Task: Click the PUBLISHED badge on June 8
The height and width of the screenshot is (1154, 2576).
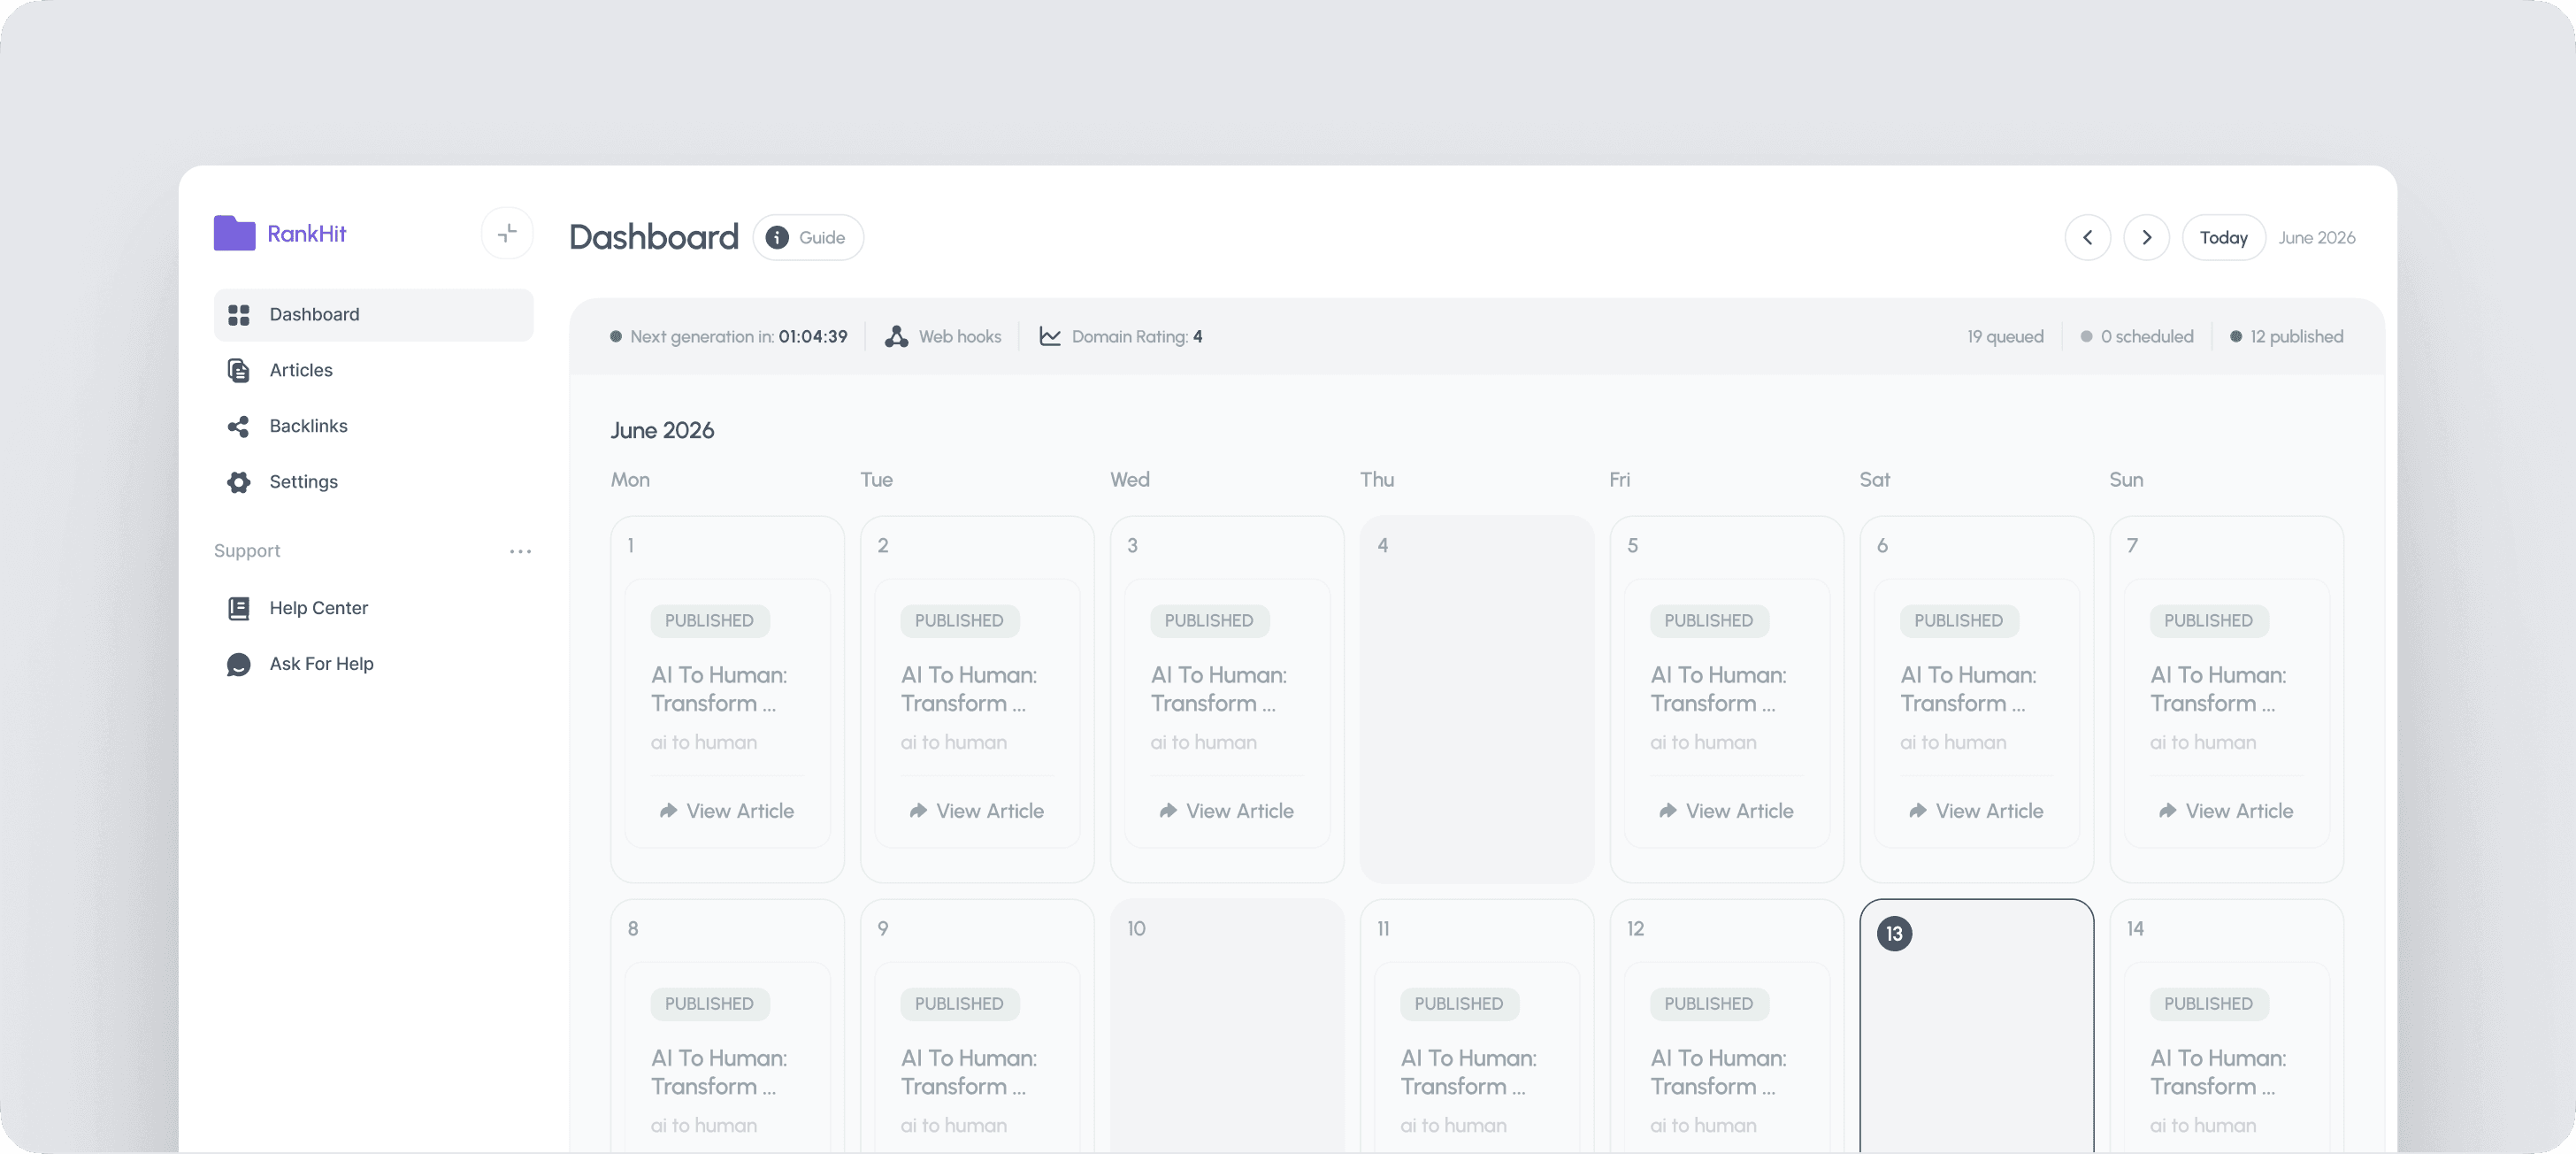Action: pos(710,1004)
